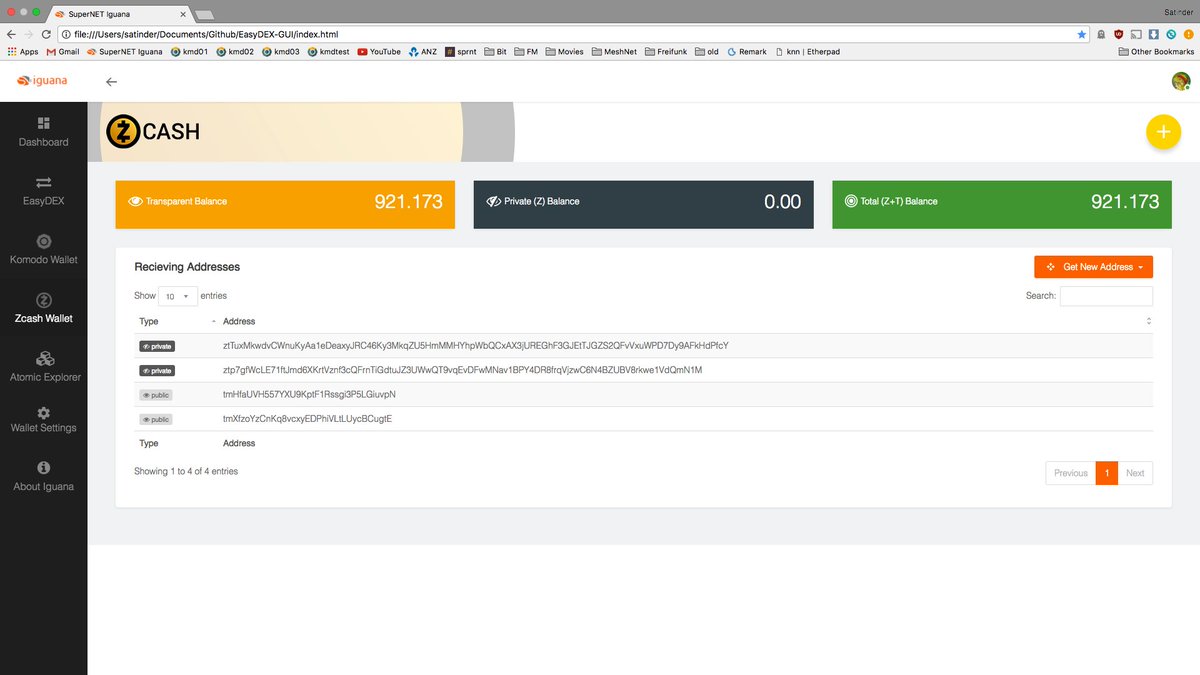Click the yellow plus floating button

coord(1163,132)
